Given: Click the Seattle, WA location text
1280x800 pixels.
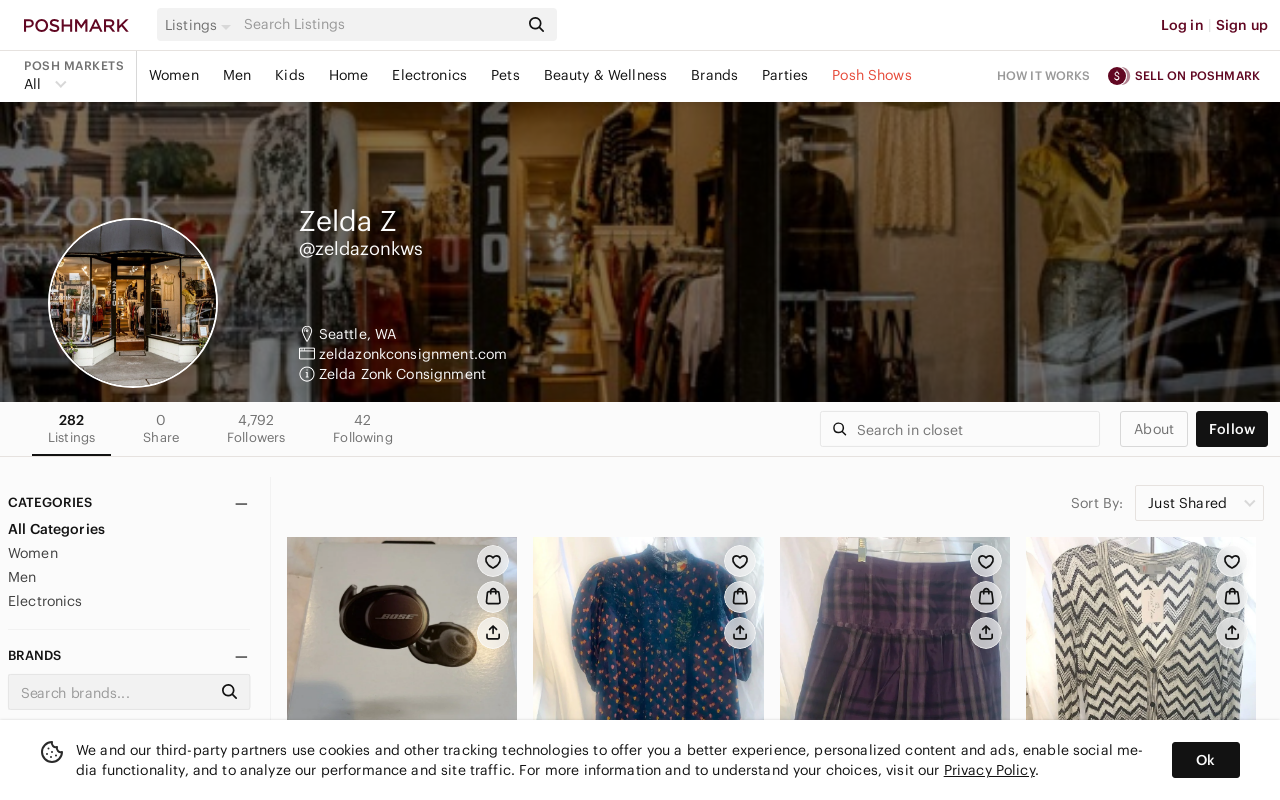Looking at the screenshot, I should (357, 334).
